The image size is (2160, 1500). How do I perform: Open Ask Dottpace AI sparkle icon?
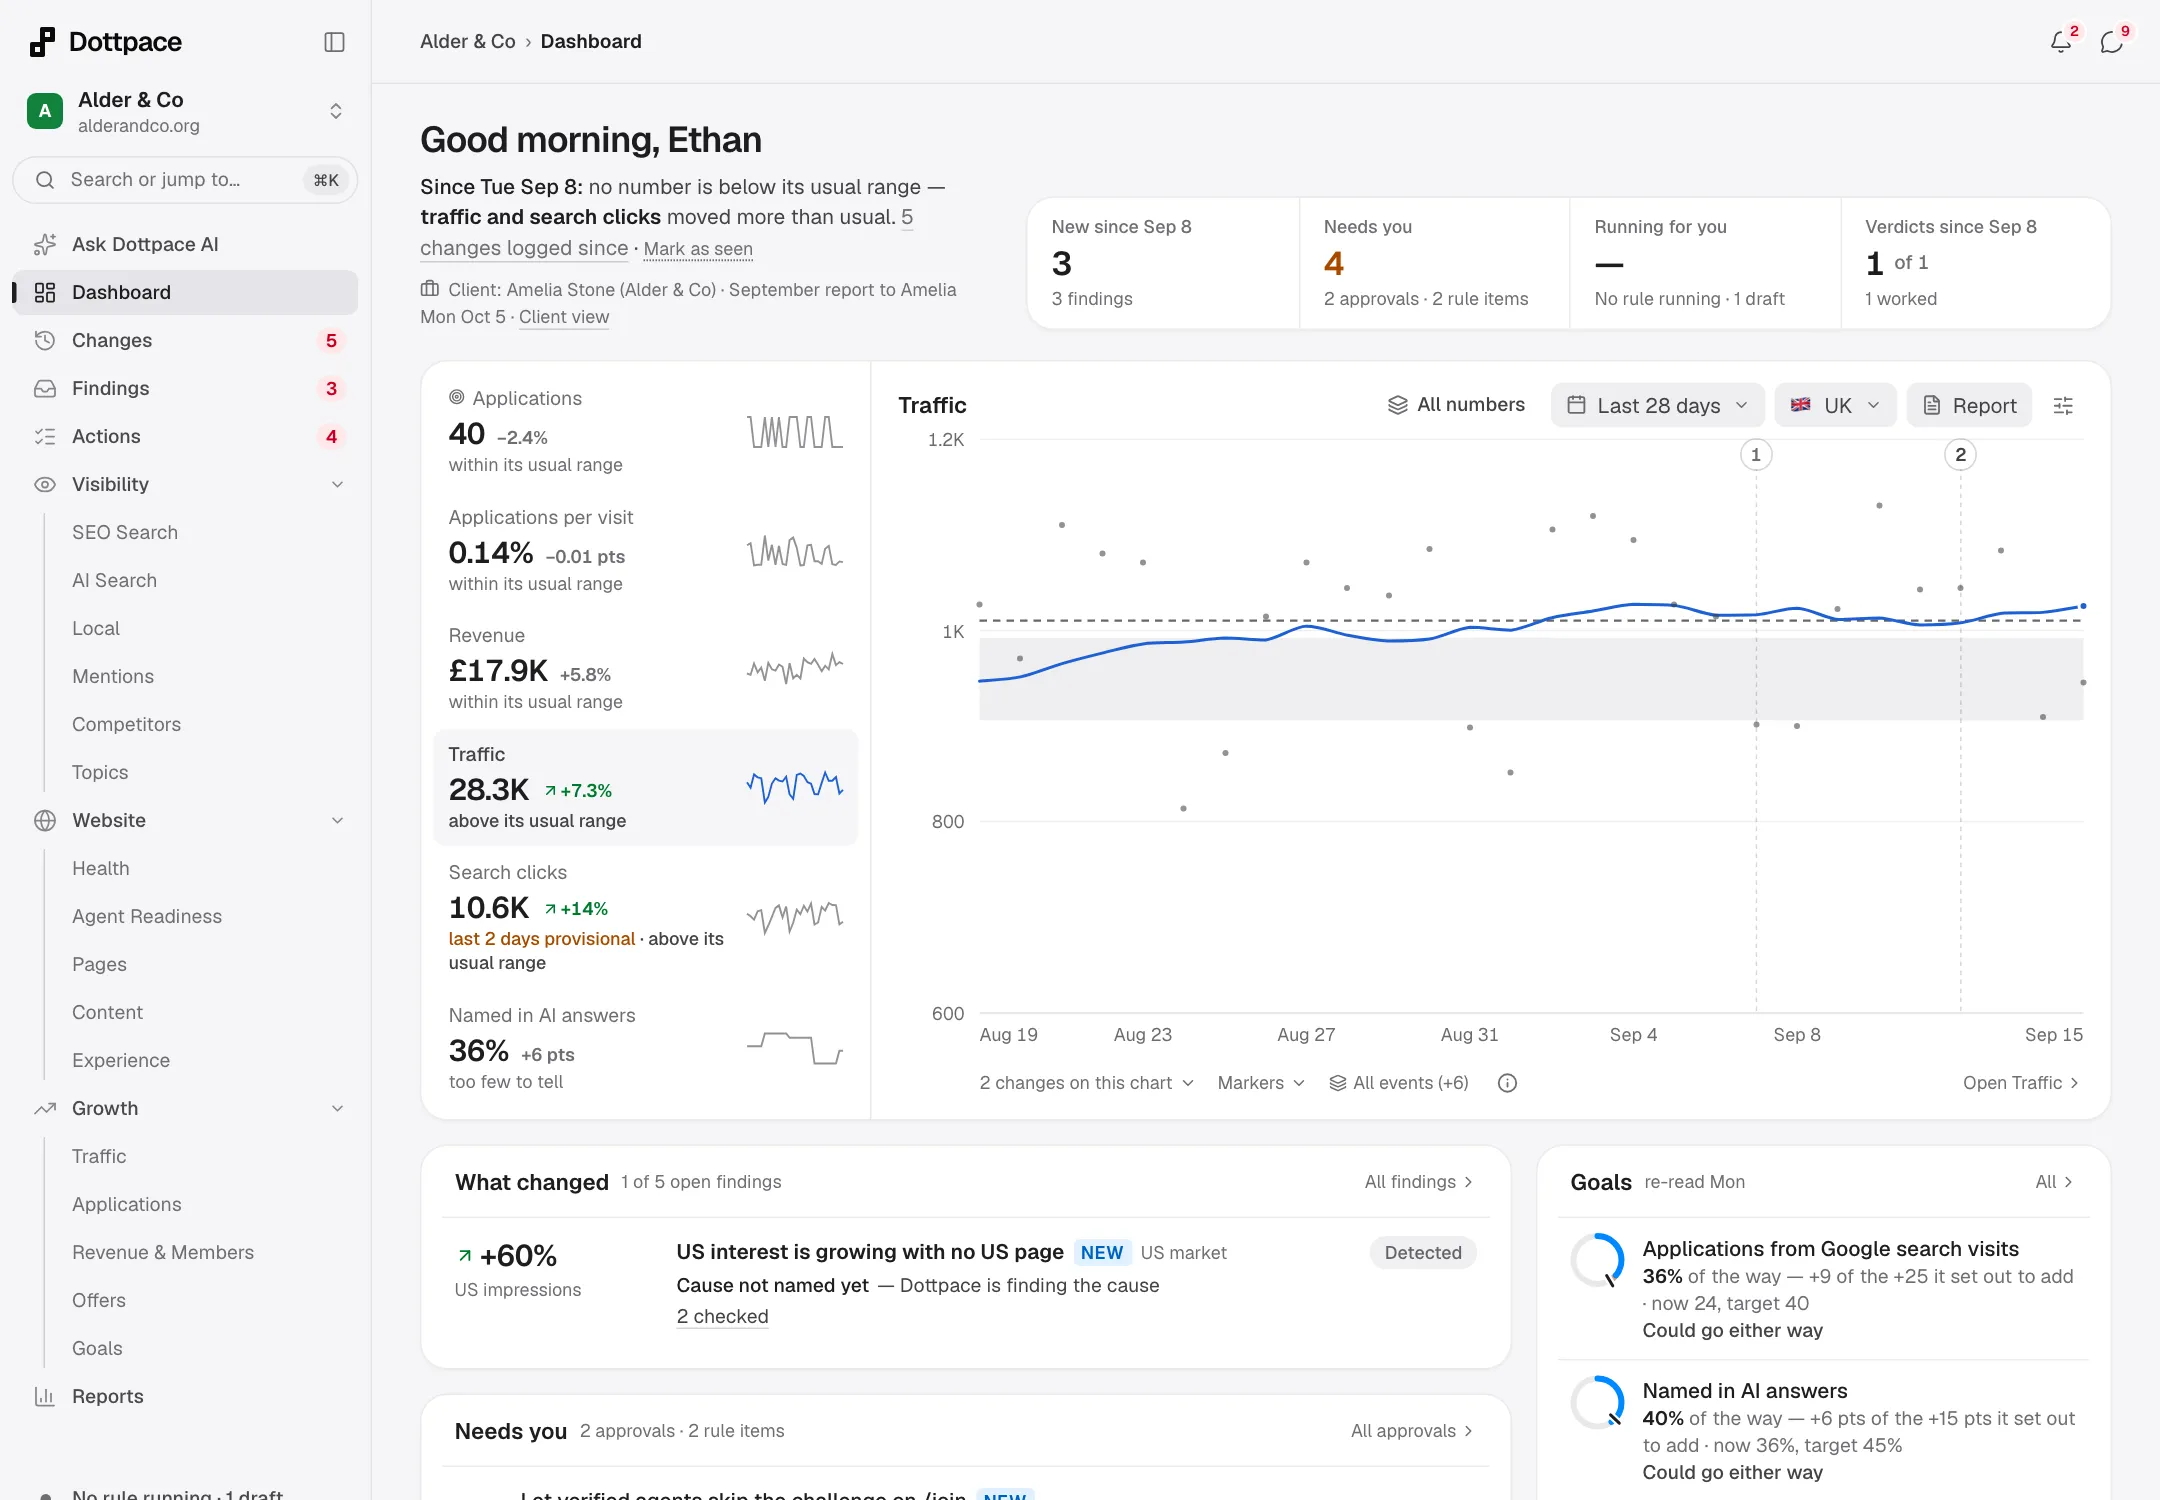[45, 245]
